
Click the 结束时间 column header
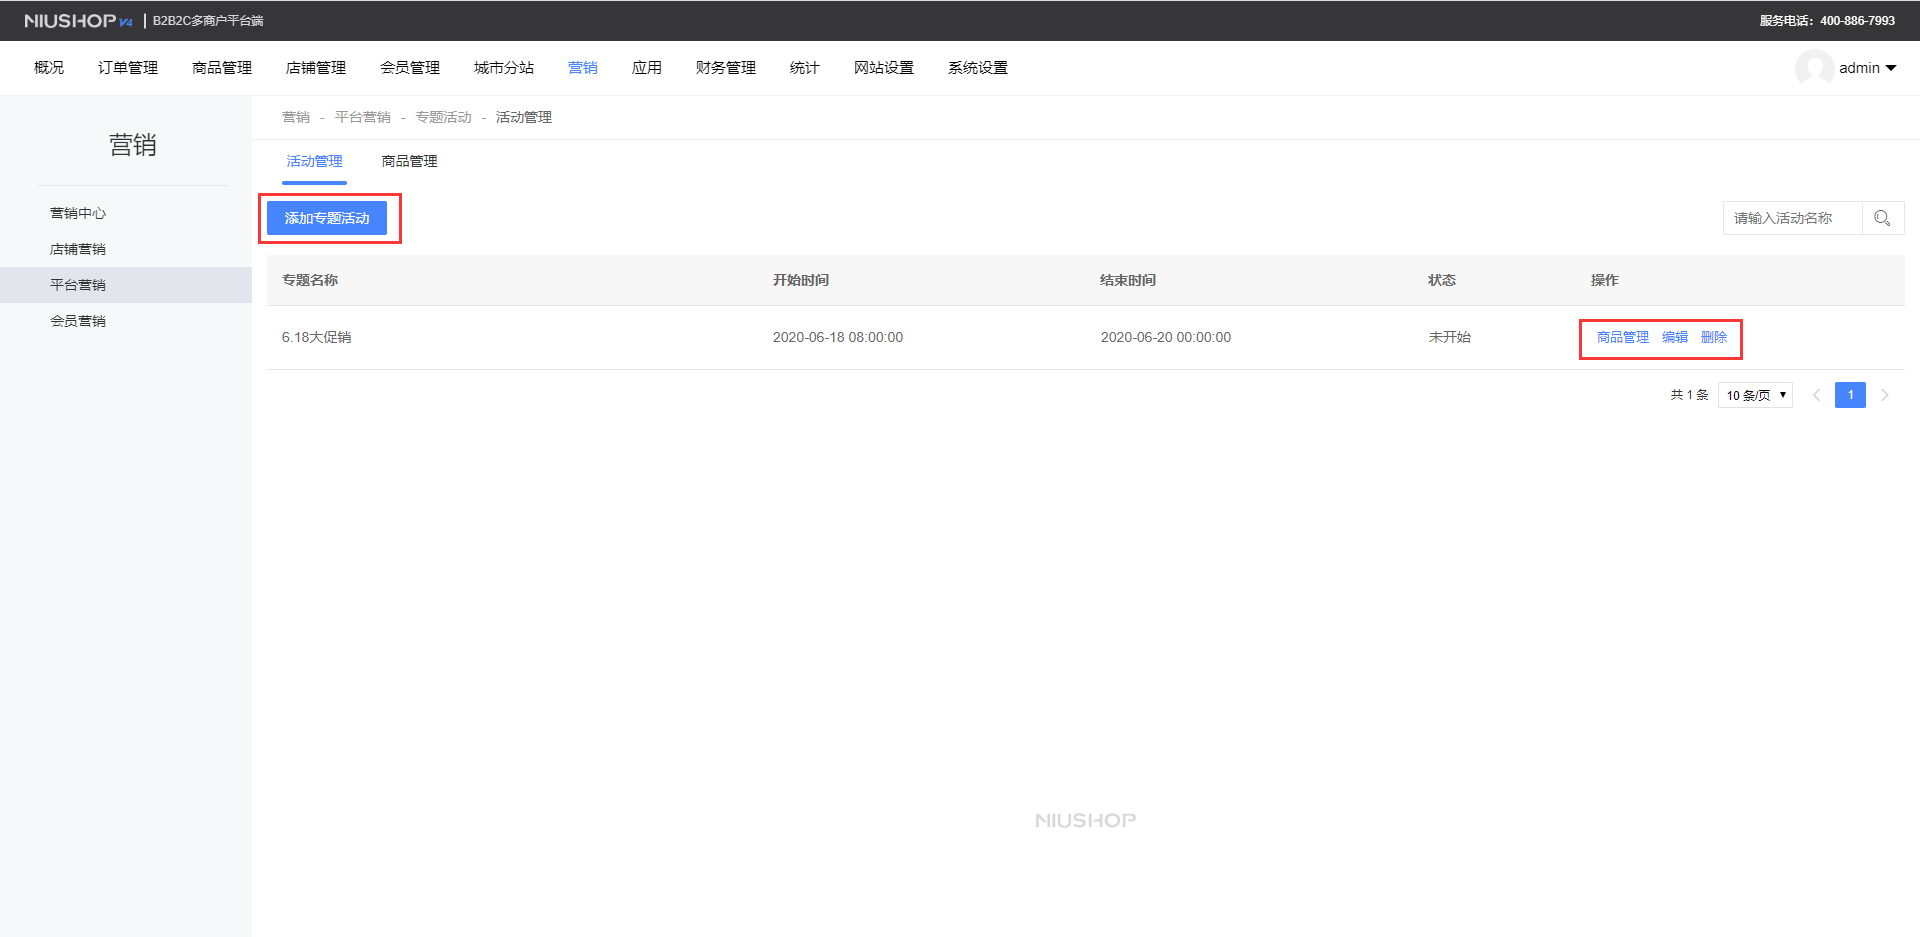[1128, 280]
